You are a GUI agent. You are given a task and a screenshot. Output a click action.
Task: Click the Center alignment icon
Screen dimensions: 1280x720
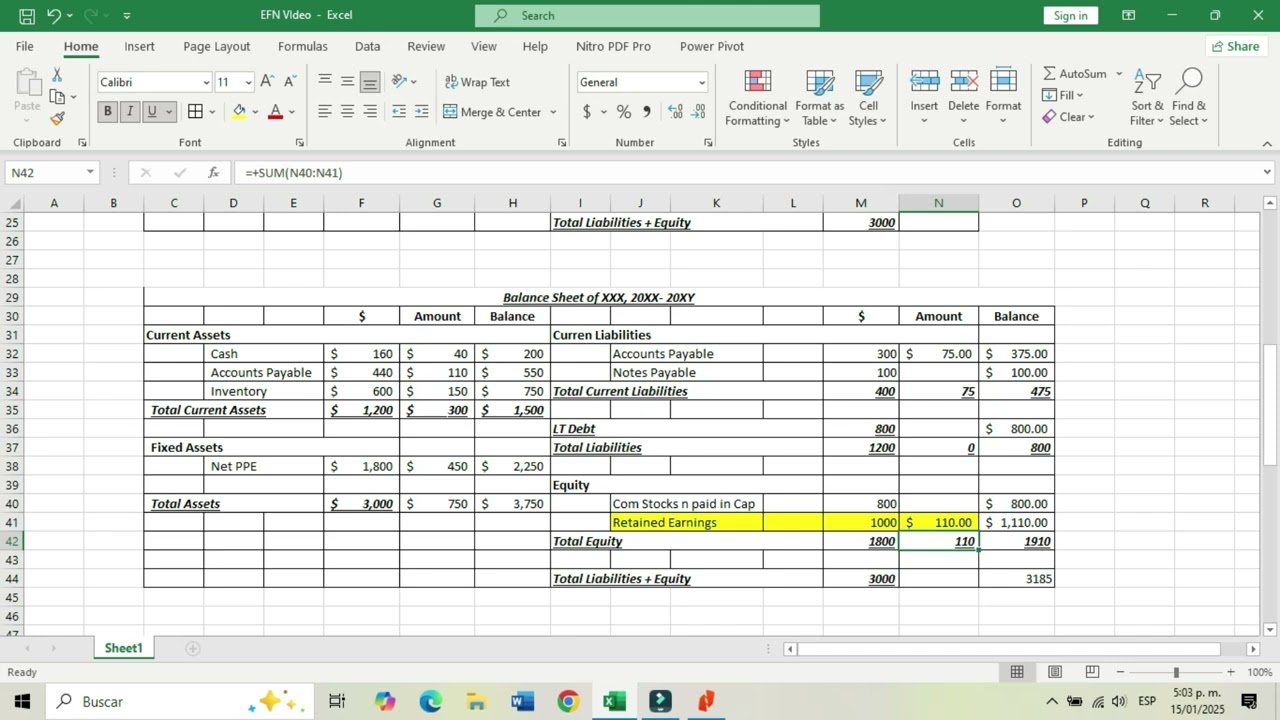347,112
